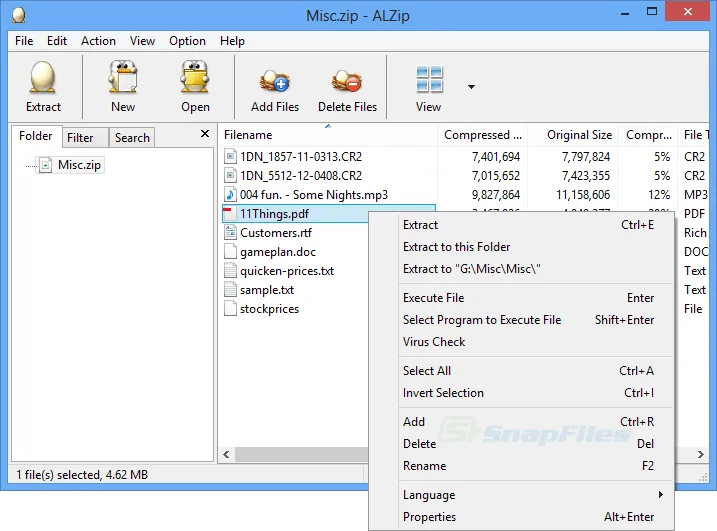Choose Extract to "G:\Misc\Misc\"

[x=521, y=269]
